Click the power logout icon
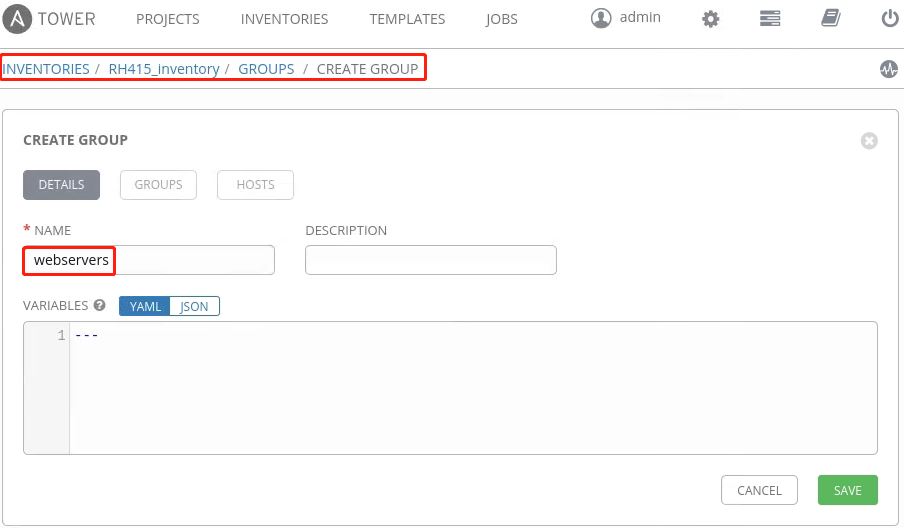The image size is (904, 528). pyautogui.click(x=889, y=19)
